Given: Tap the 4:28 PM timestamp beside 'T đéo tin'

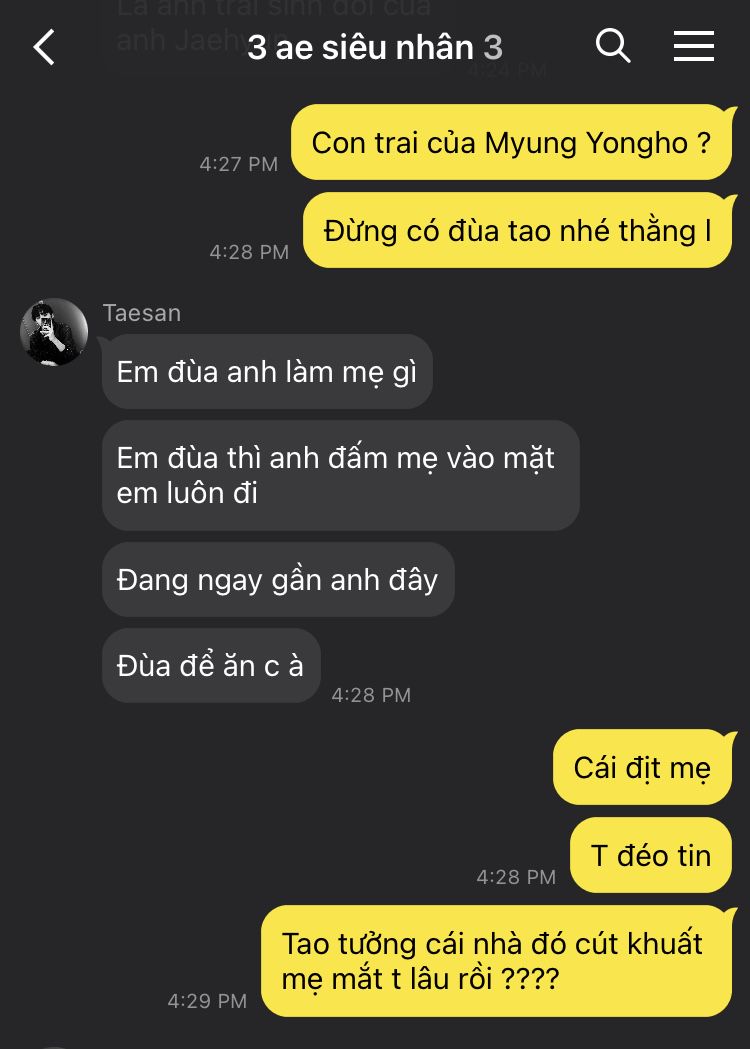Looking at the screenshot, I should (517, 877).
